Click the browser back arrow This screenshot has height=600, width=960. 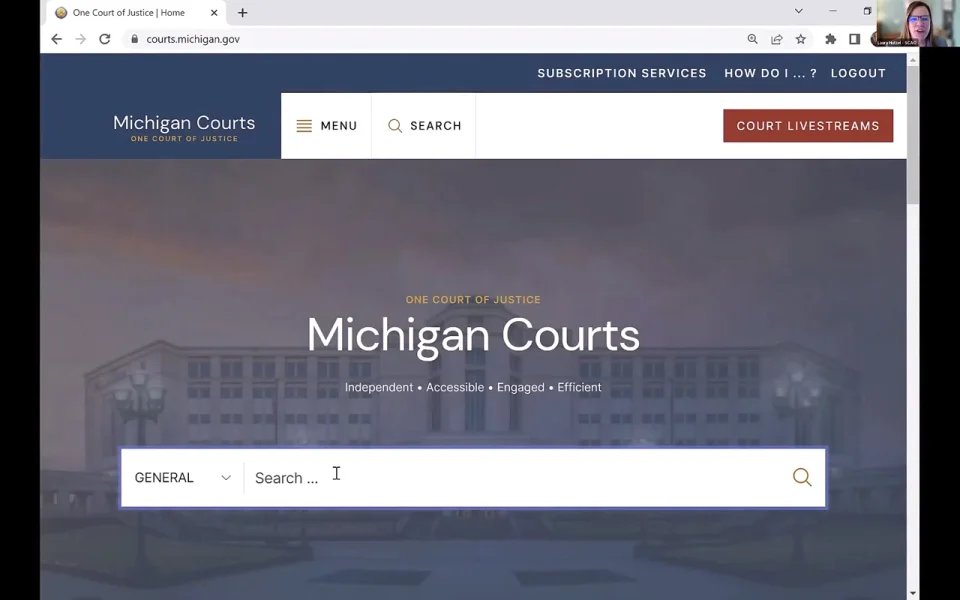pyautogui.click(x=56, y=39)
